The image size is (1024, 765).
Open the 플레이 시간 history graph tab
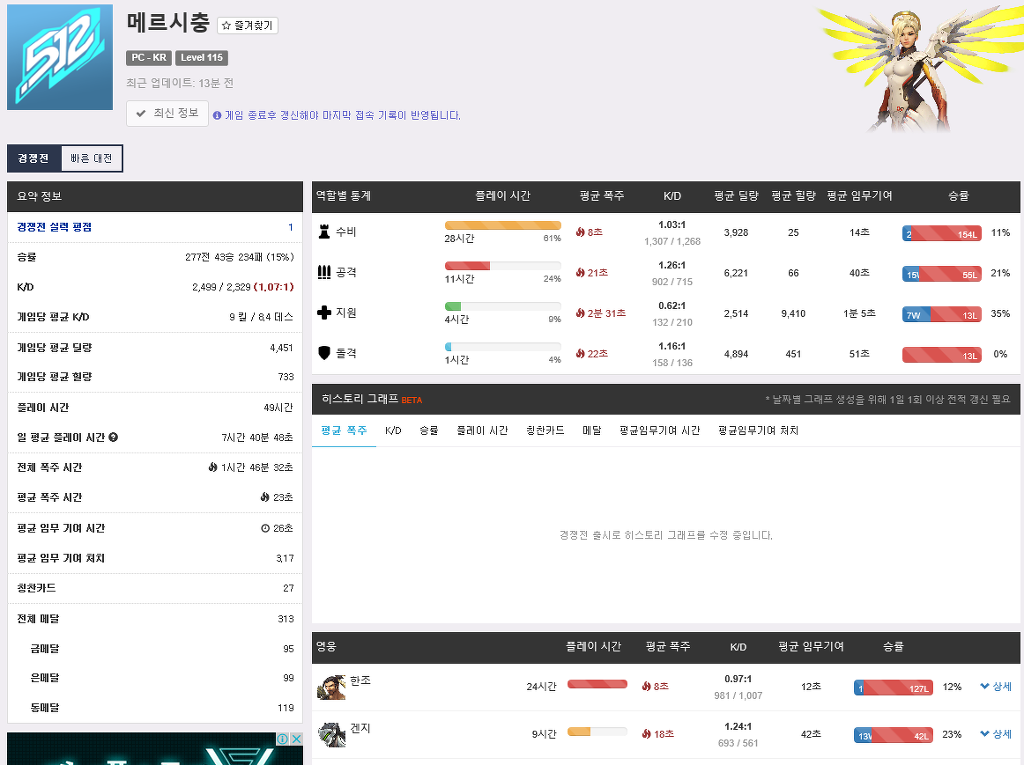pos(482,431)
